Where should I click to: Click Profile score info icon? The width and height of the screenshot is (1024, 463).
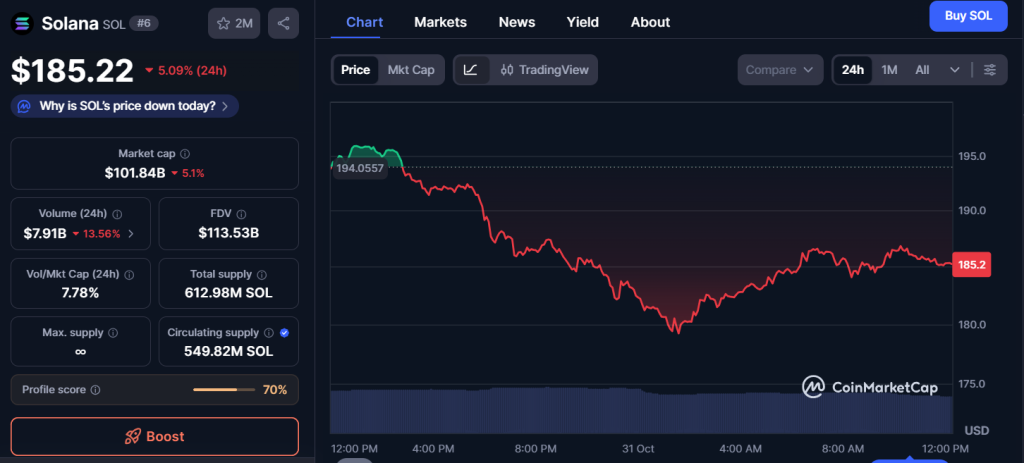point(96,390)
